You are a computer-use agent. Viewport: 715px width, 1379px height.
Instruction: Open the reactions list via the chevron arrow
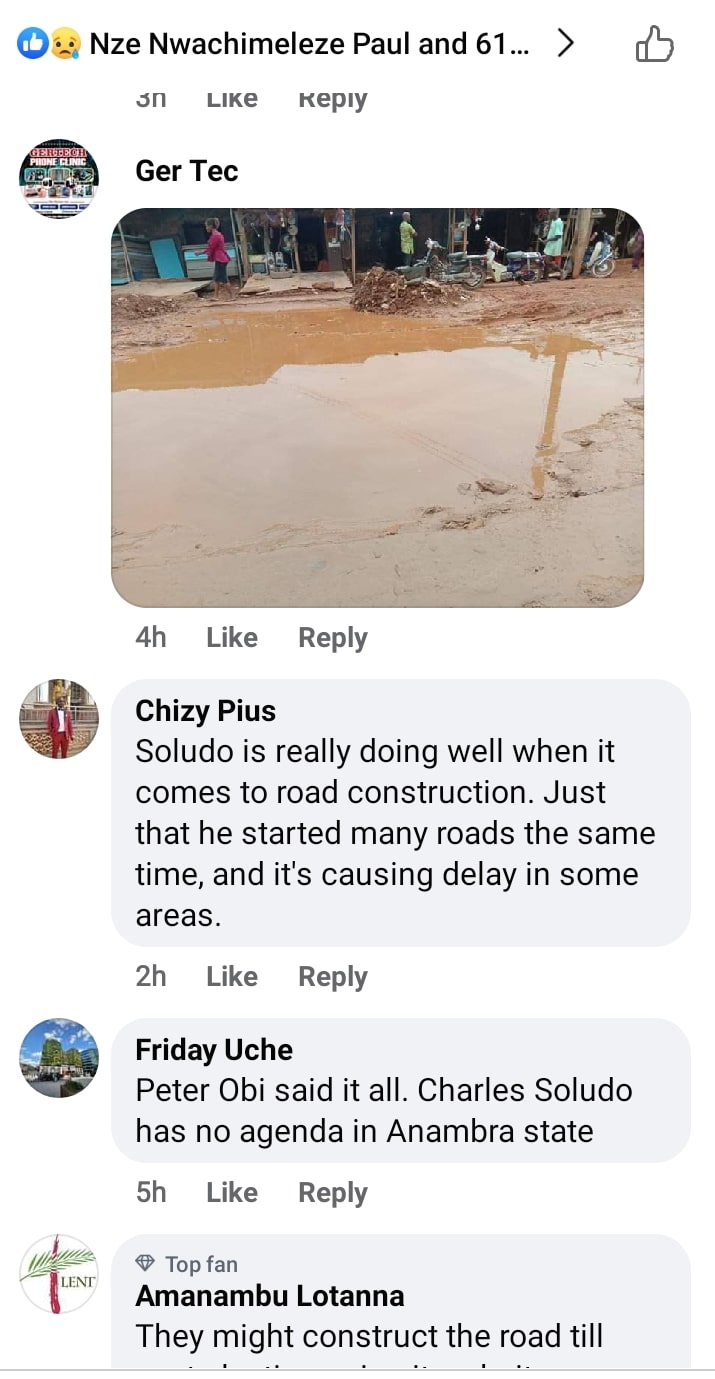(566, 44)
